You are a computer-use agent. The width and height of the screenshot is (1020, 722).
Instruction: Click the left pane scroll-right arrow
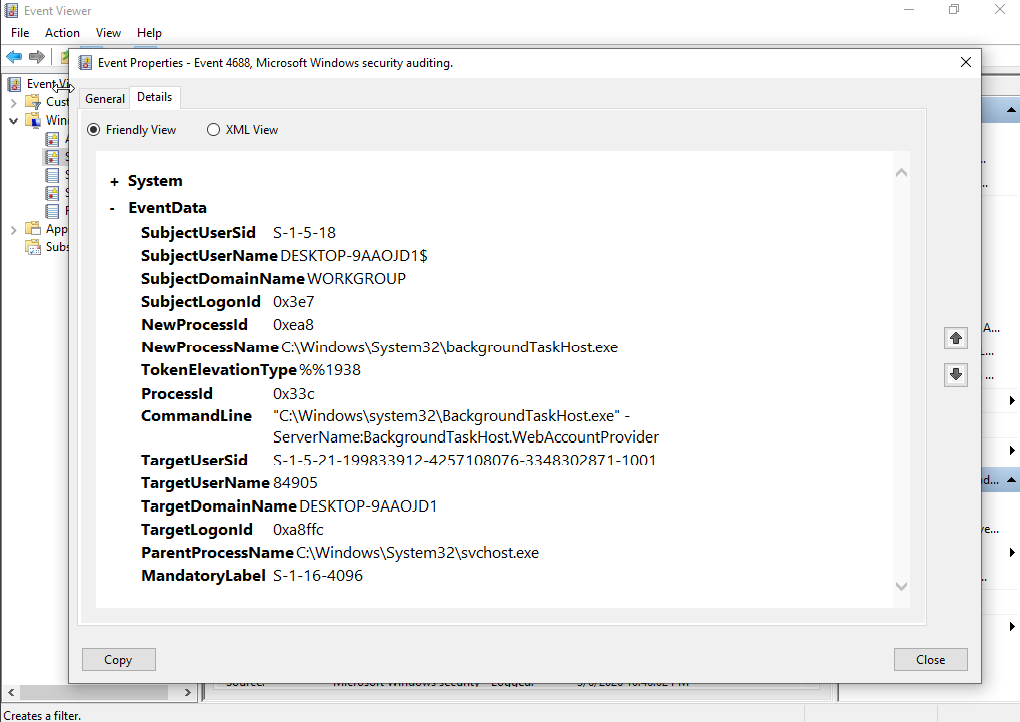coord(187,692)
